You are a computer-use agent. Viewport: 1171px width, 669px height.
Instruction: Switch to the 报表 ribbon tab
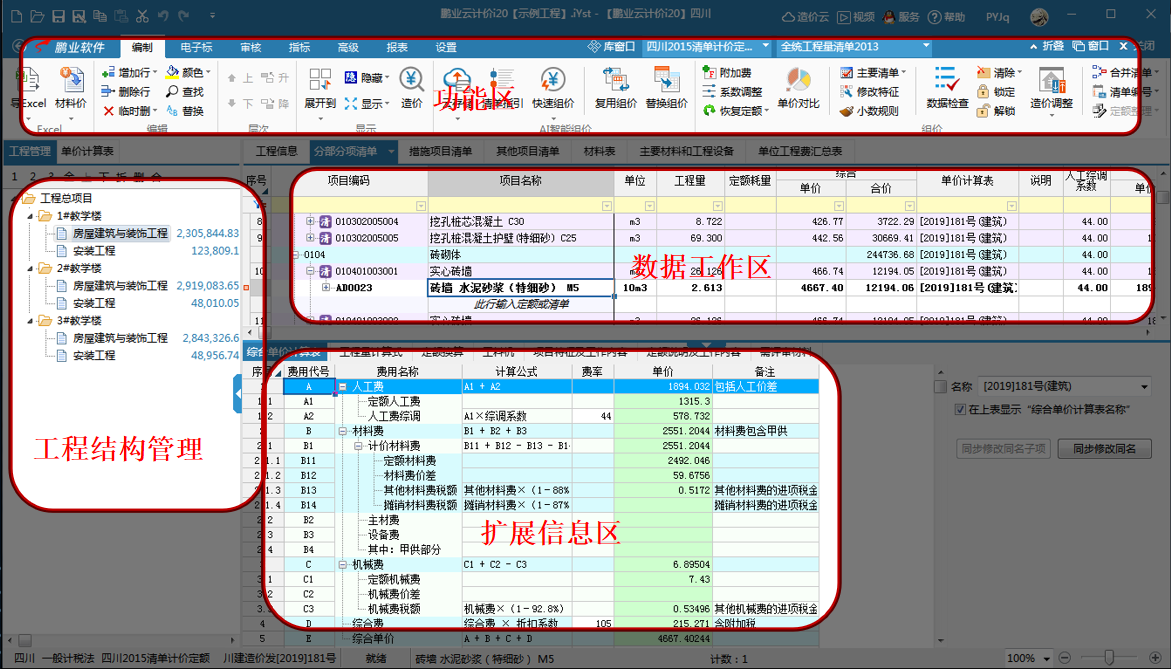point(397,47)
